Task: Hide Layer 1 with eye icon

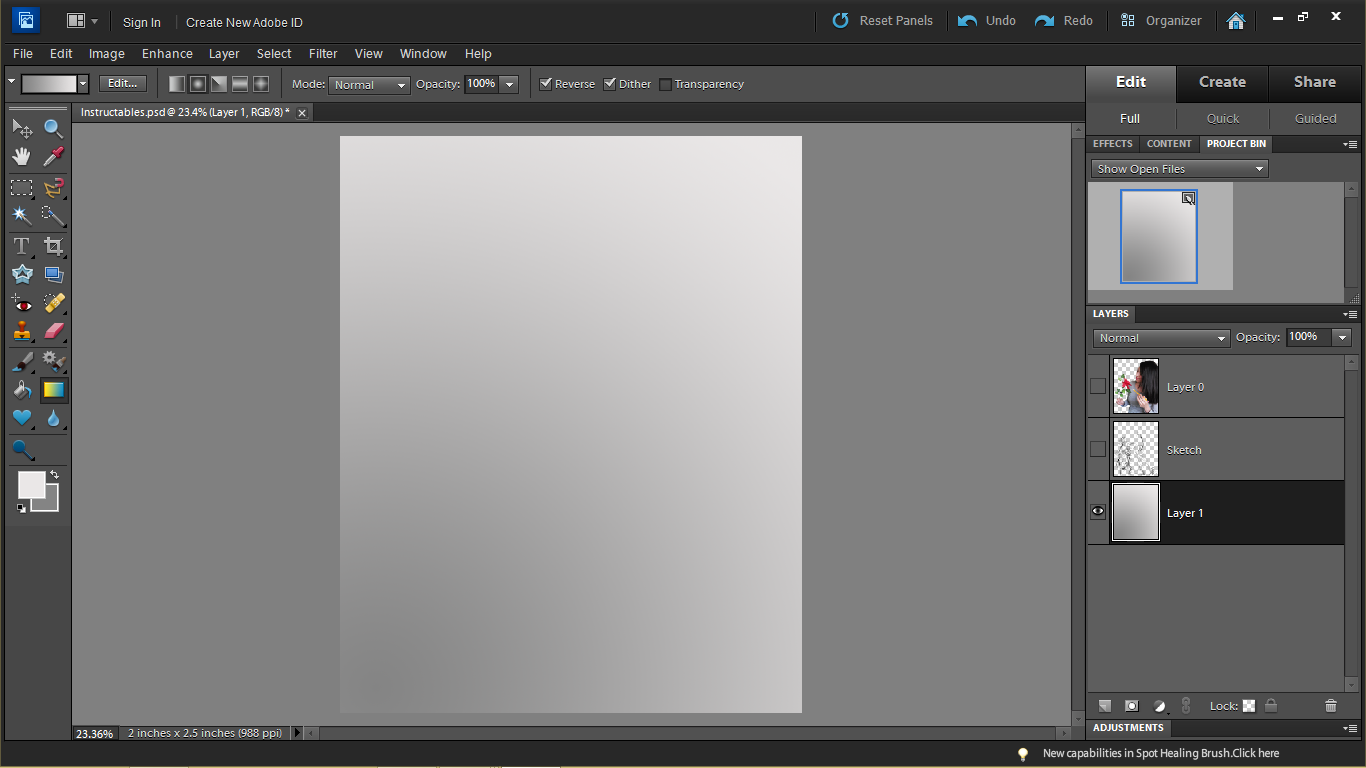Action: pos(1098,512)
